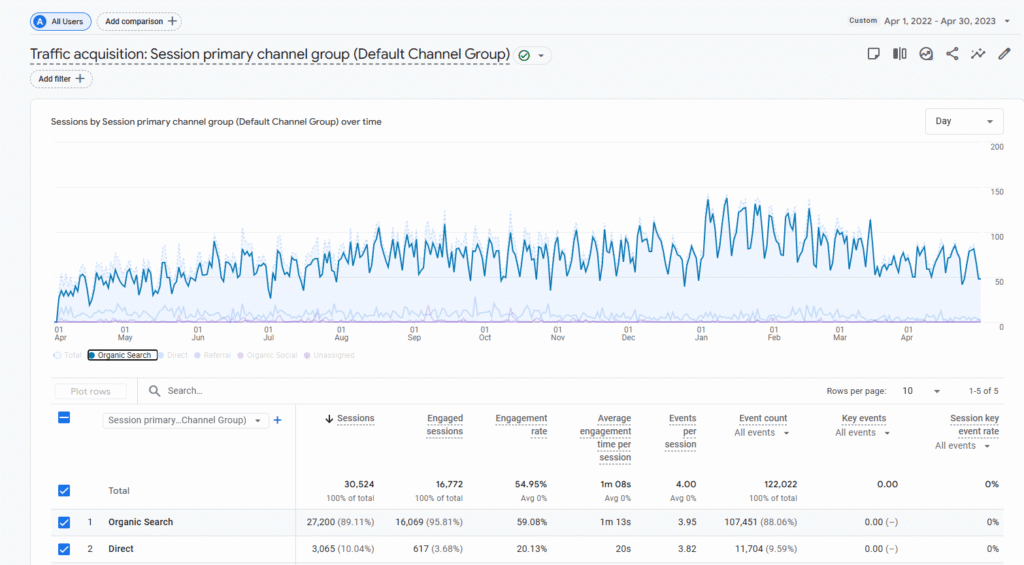The image size is (1024, 565).
Task: Click the Add comparison button
Action: coord(139,22)
